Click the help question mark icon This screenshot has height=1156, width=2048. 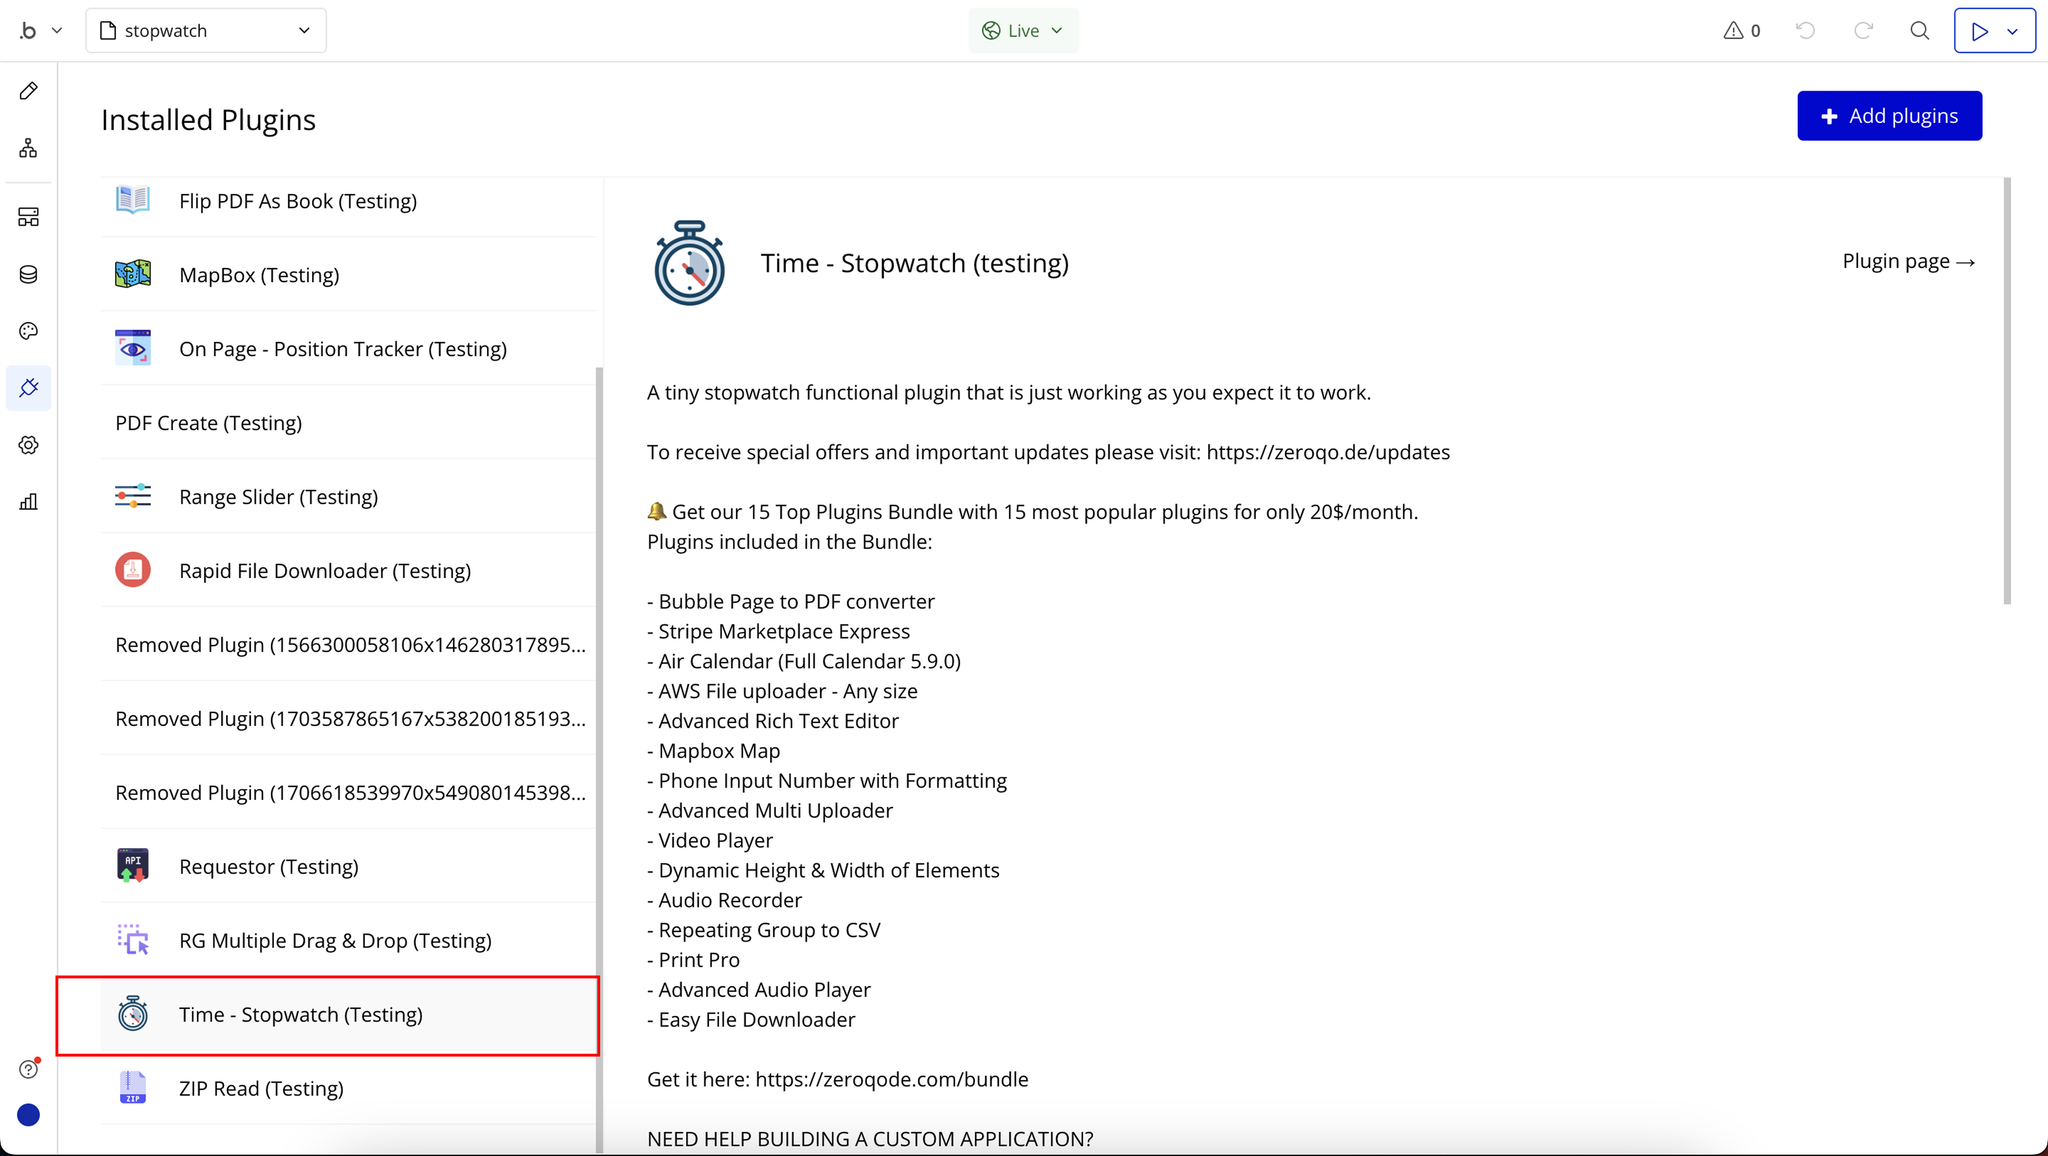pyautogui.click(x=28, y=1069)
